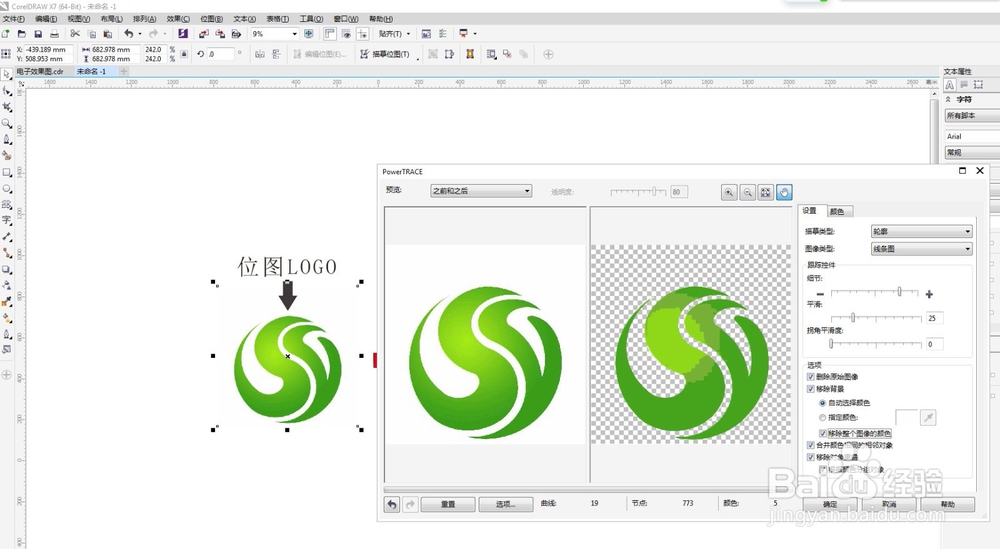Click the 拐角平滑度 slider handle
The image size is (1000, 549).
(x=831, y=344)
